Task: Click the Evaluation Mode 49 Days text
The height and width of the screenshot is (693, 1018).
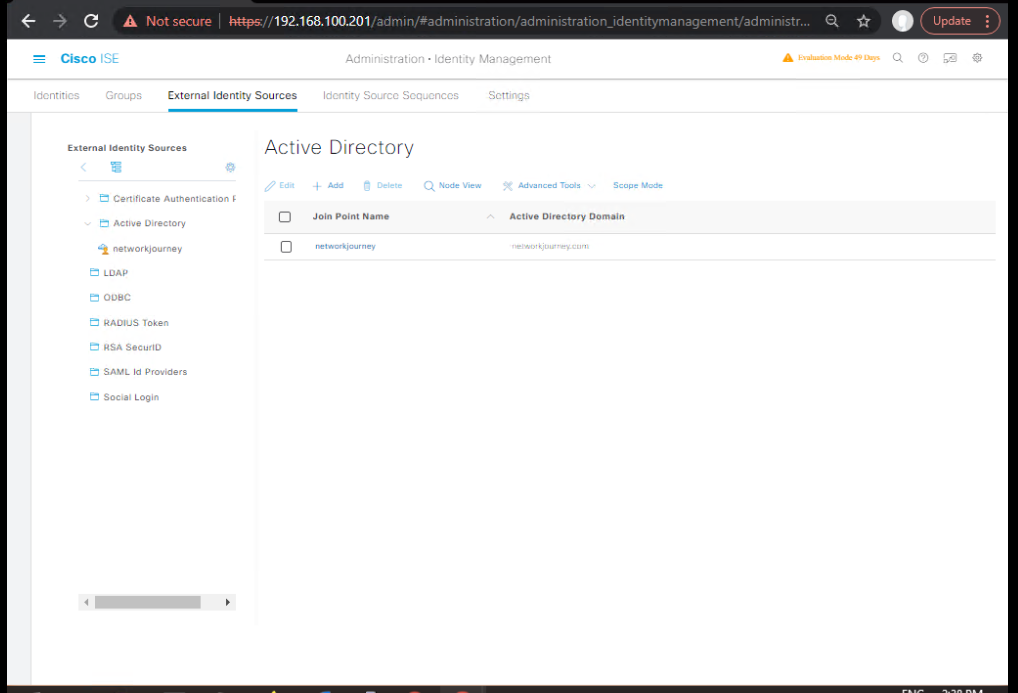Action: click(x=839, y=58)
